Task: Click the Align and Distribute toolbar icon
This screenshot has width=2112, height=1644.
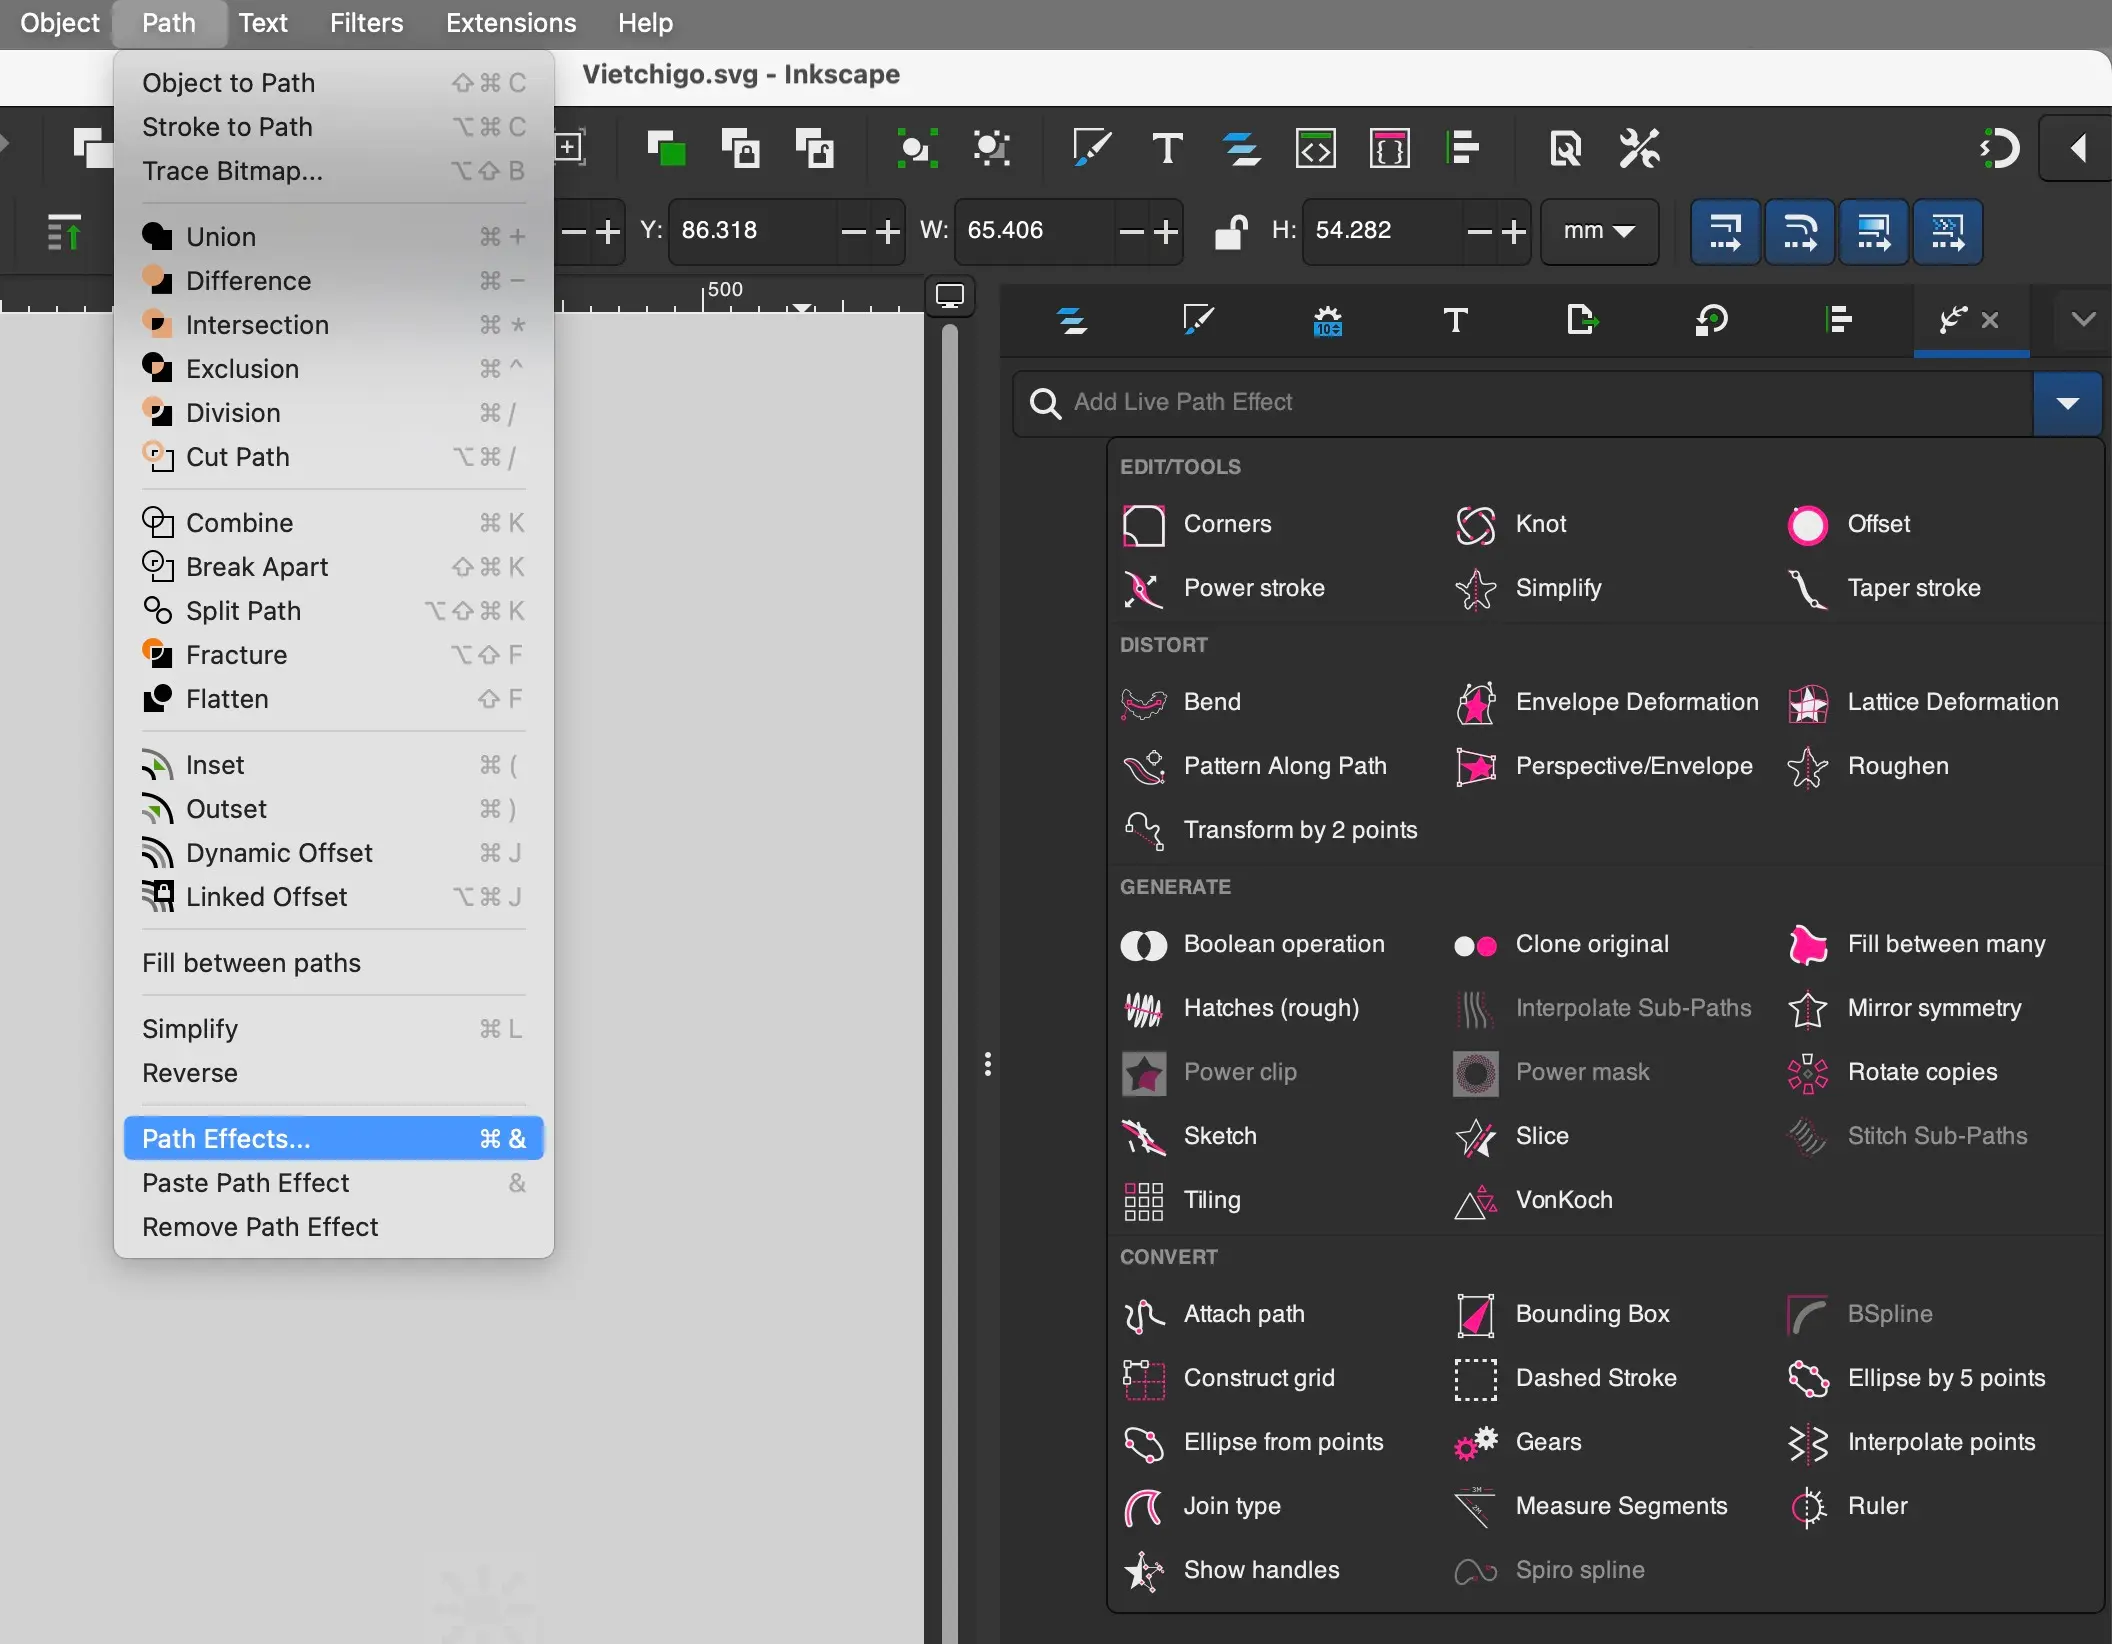Action: point(1463,149)
